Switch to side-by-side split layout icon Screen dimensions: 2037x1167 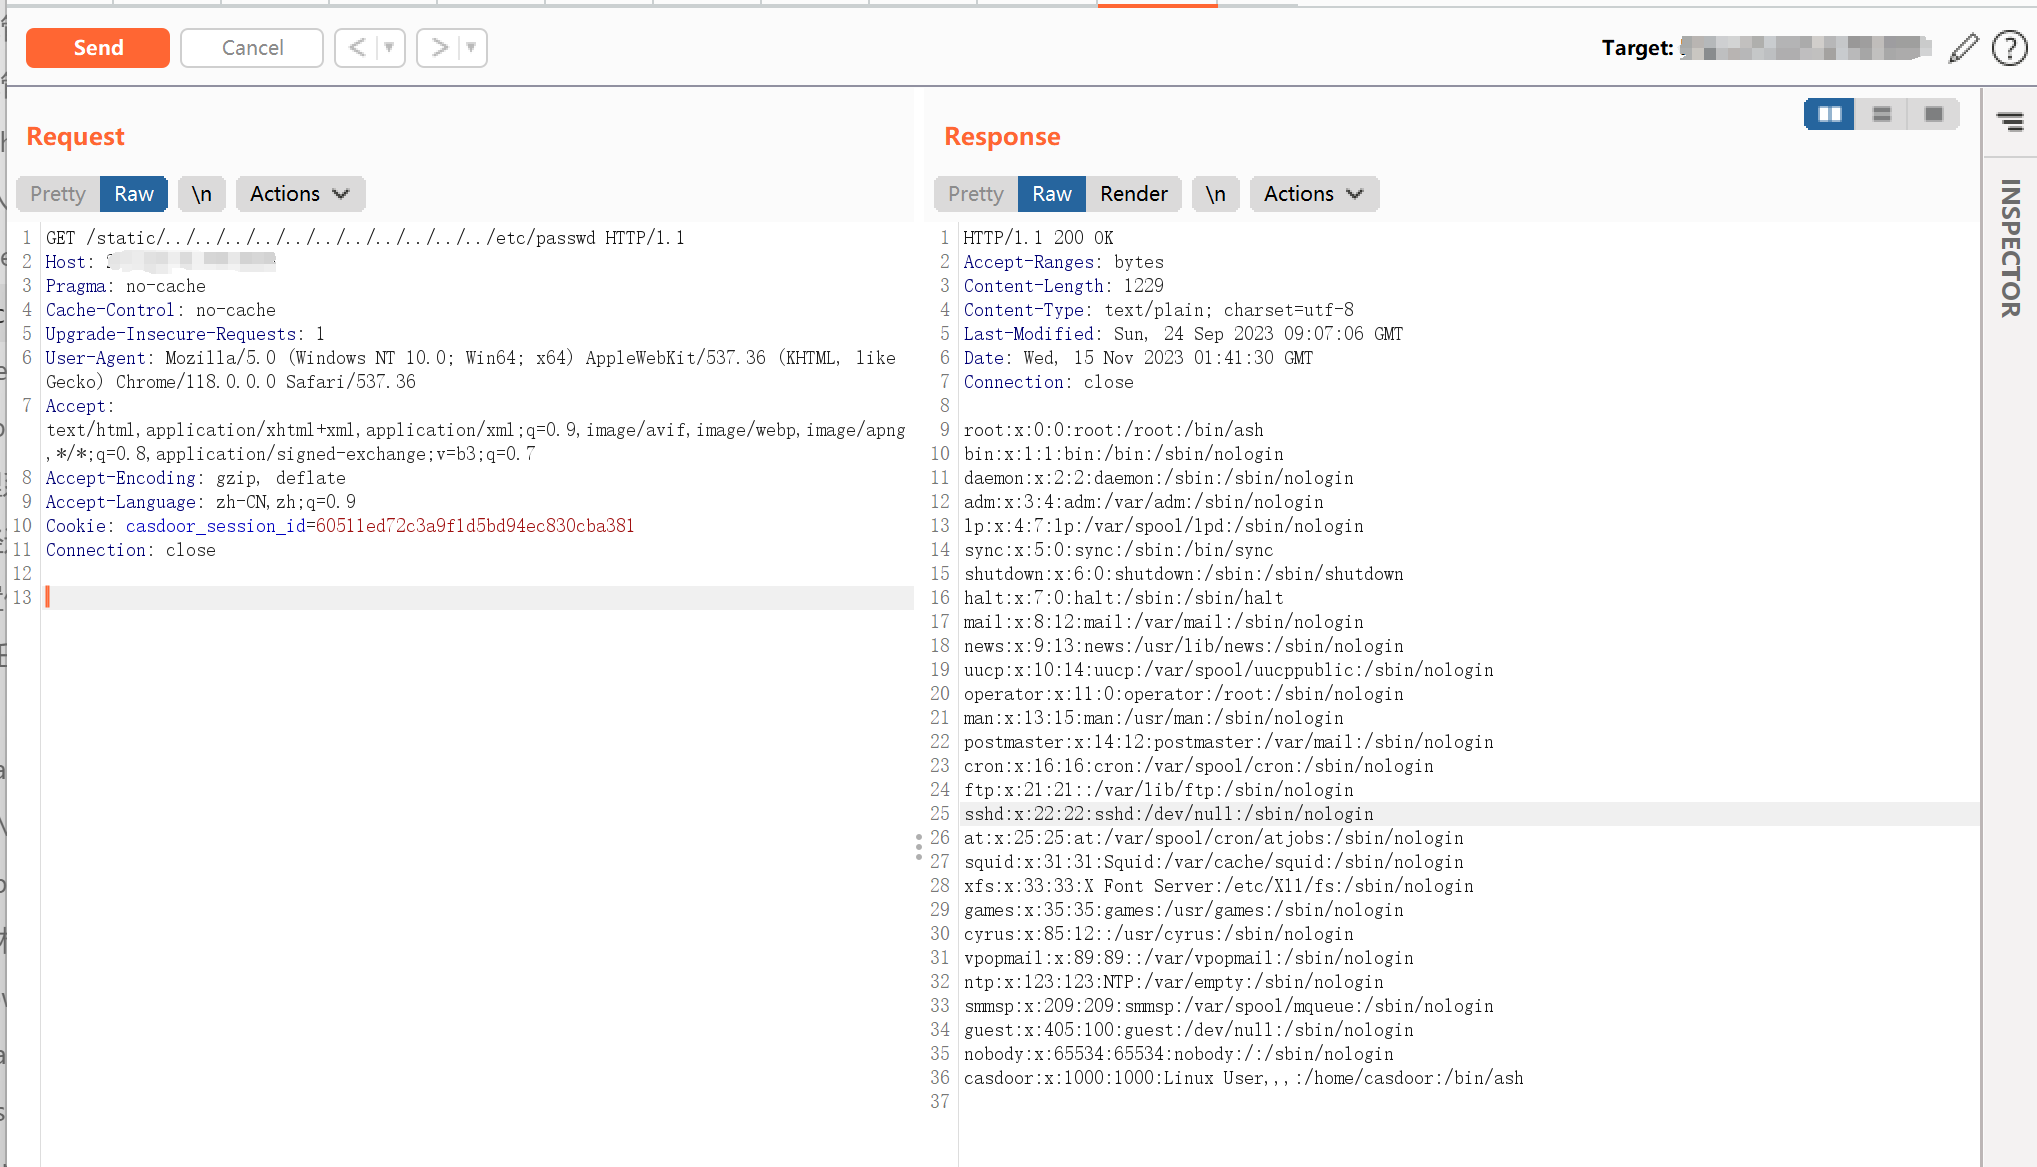point(1829,114)
